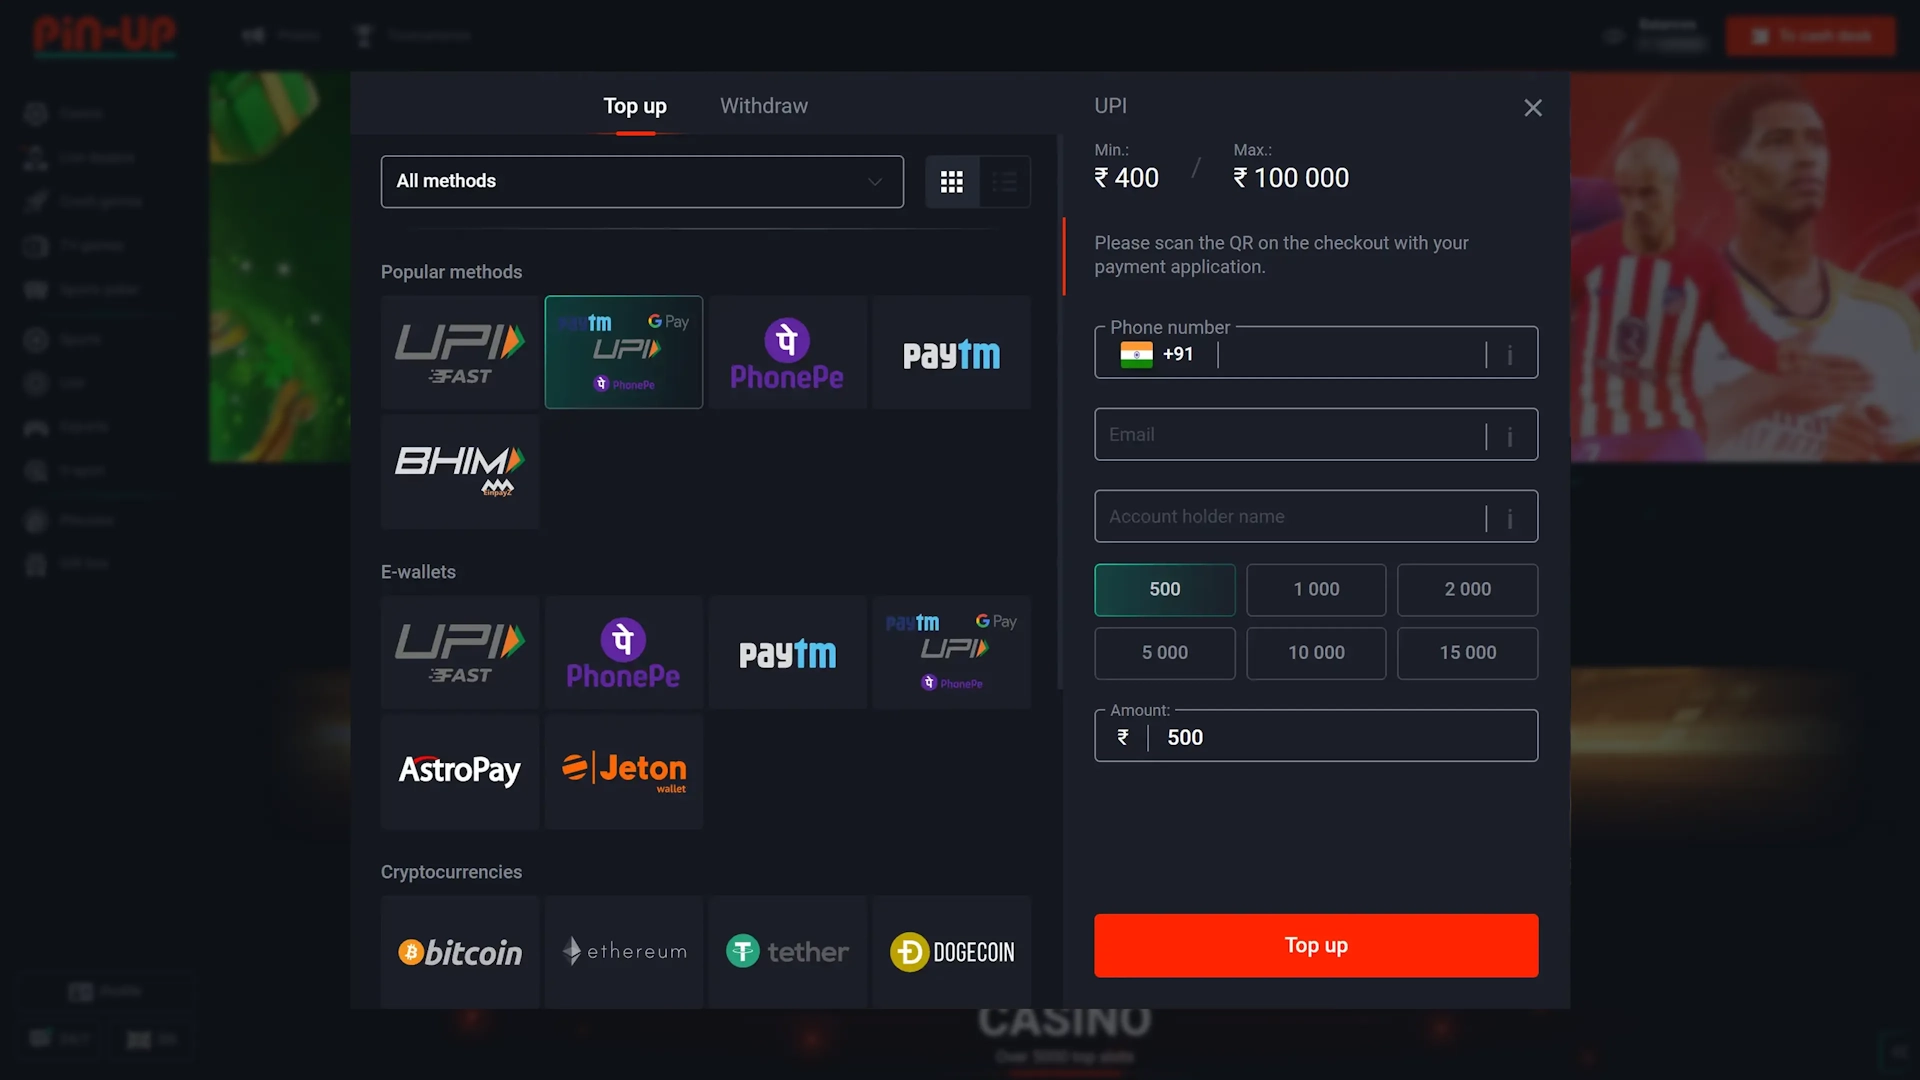This screenshot has width=1920, height=1080.
Task: Select the 5 000 amount preset
Action: pos(1164,653)
